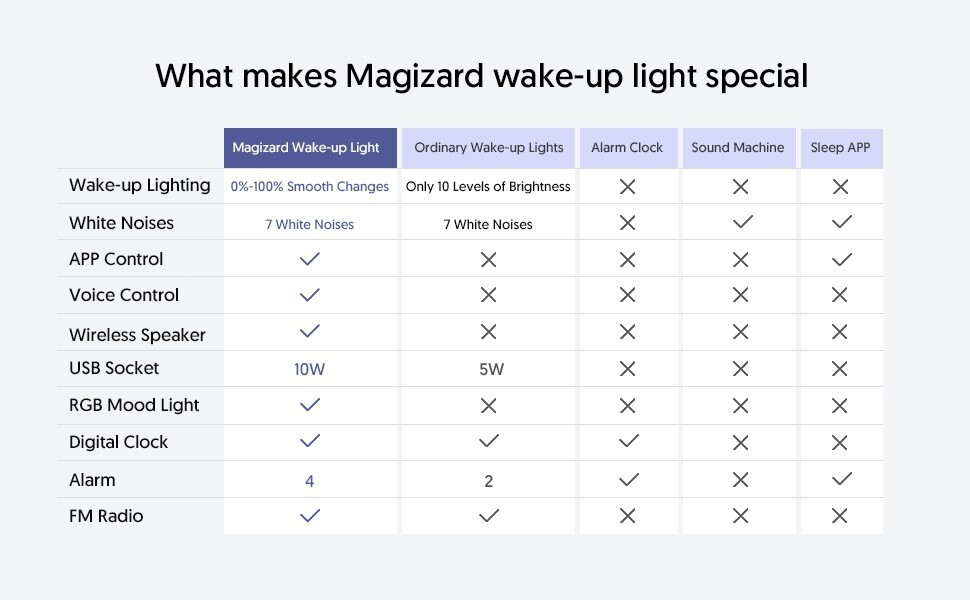Click the Alarm Clock Wake-up Lighting X mark

click(x=627, y=186)
